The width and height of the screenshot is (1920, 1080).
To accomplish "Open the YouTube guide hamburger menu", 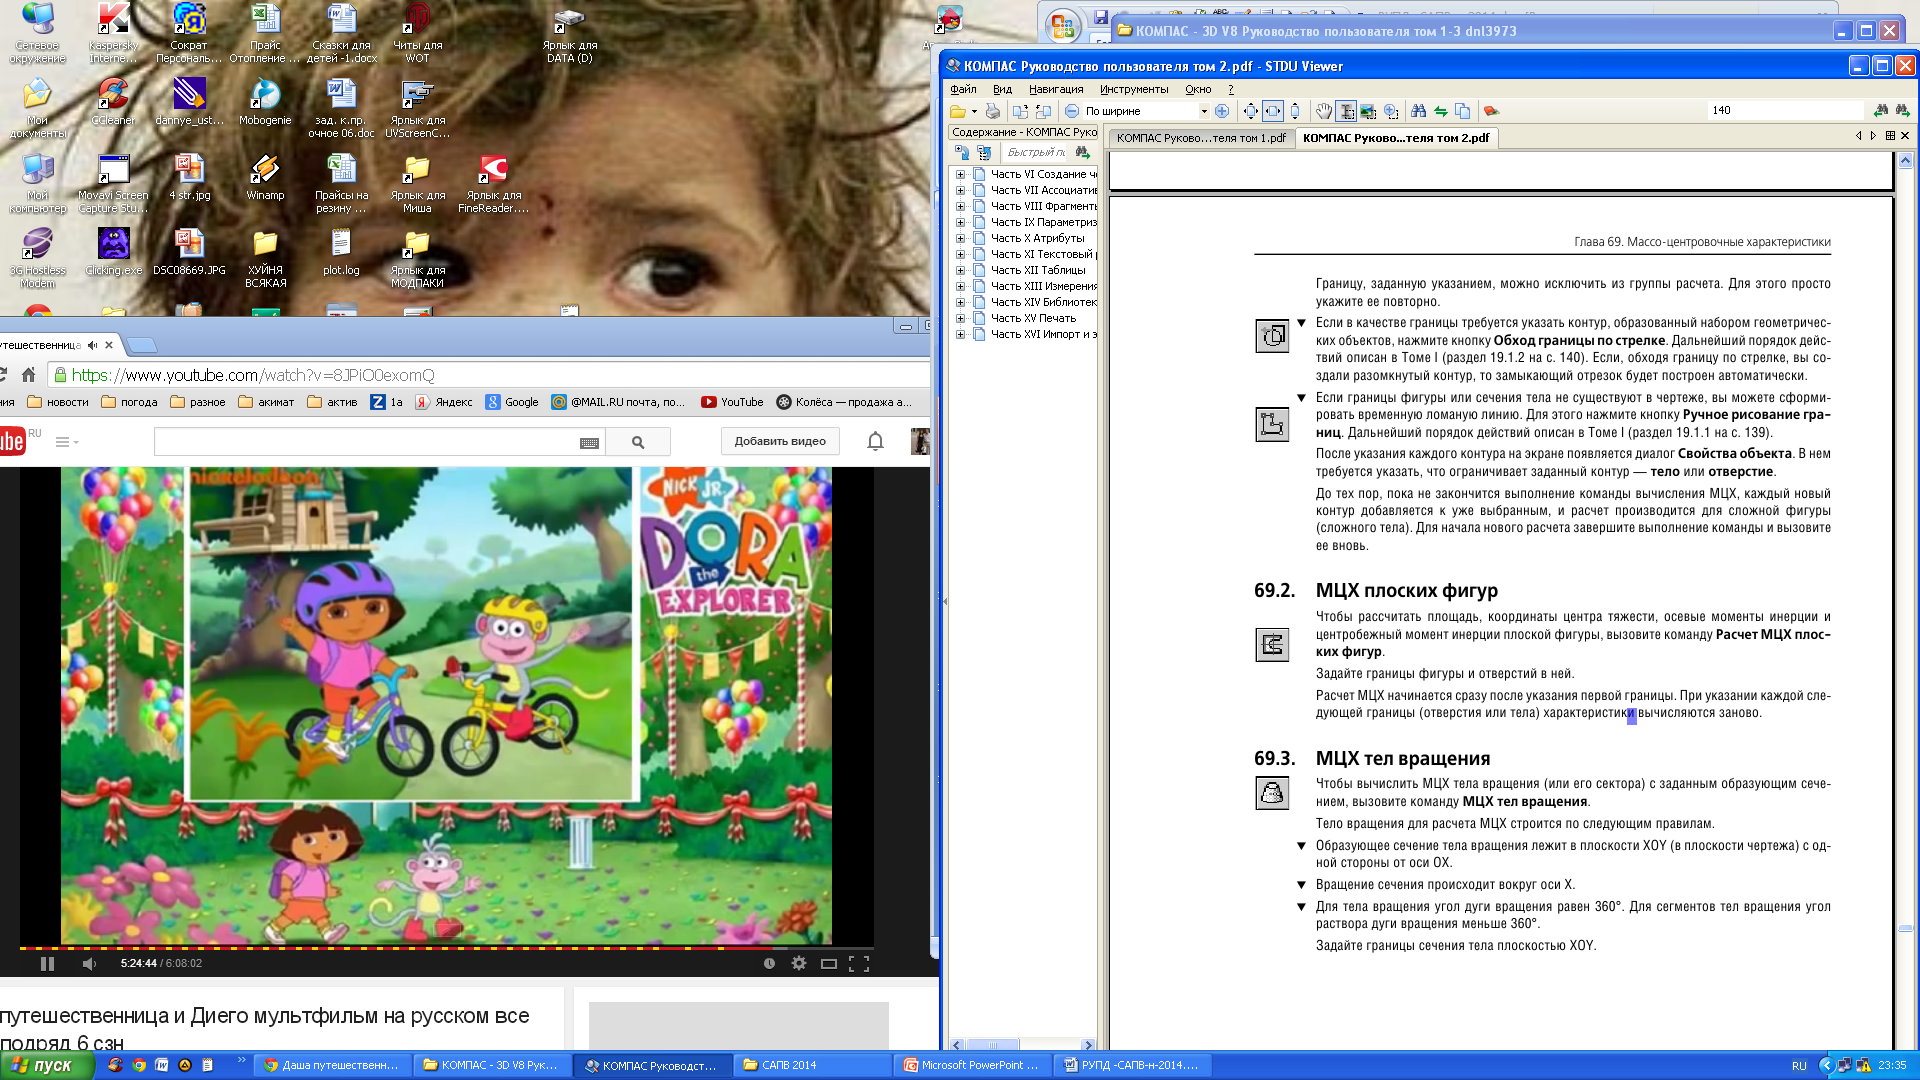I will (65, 442).
